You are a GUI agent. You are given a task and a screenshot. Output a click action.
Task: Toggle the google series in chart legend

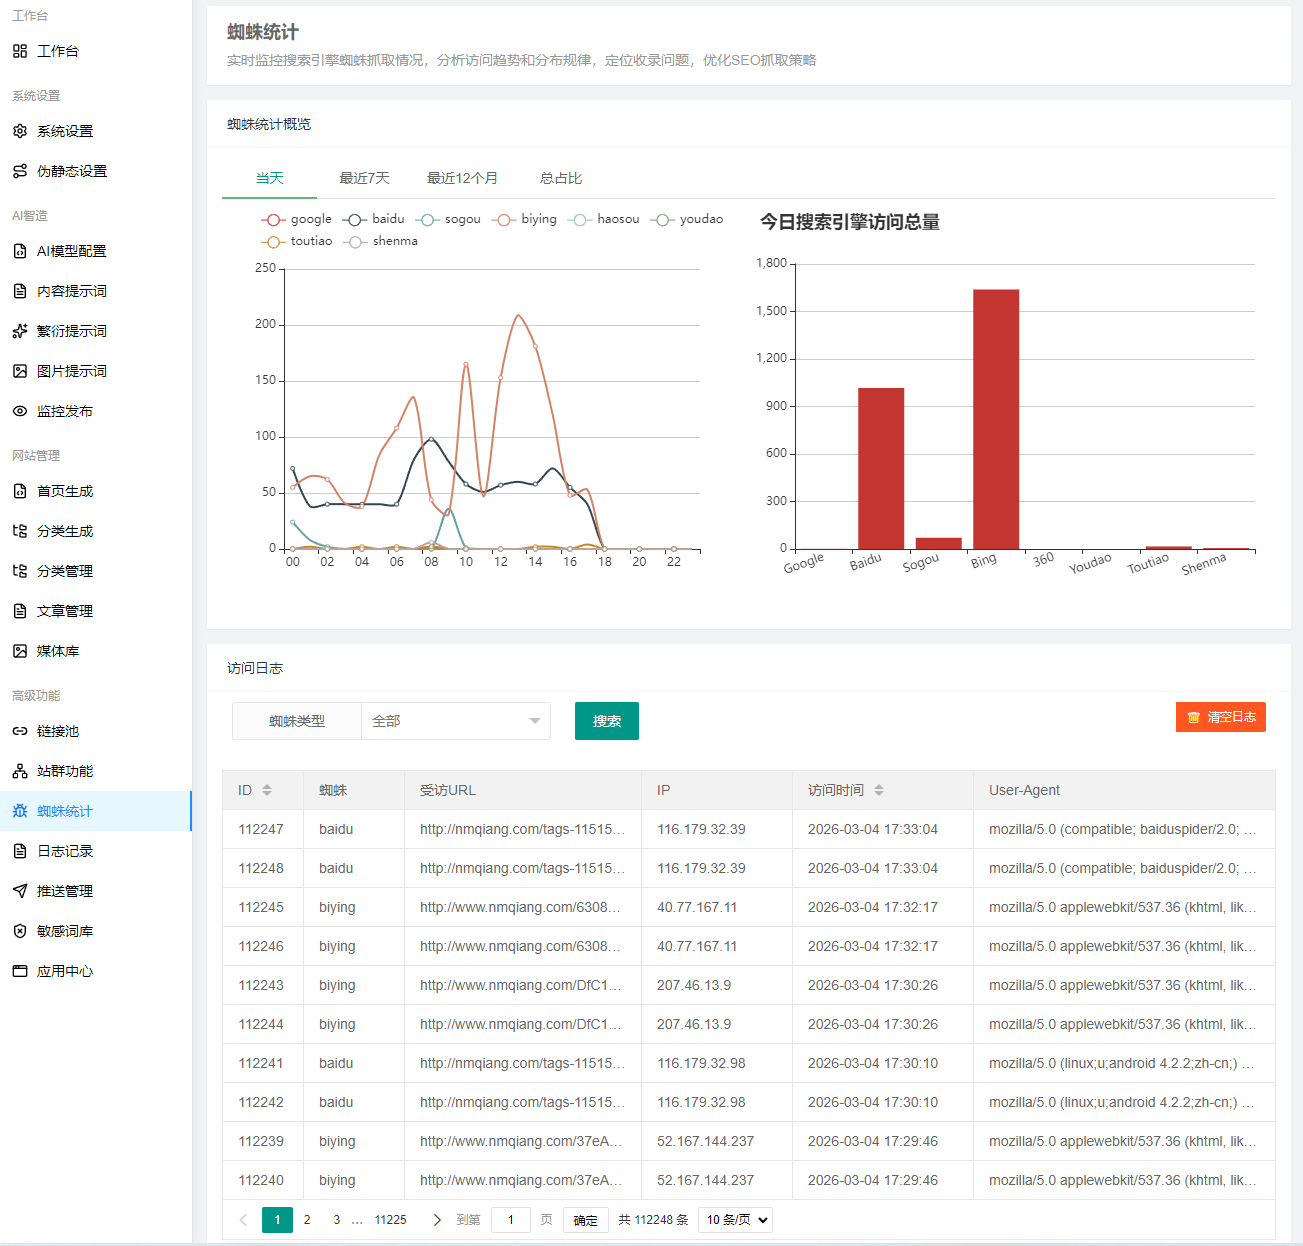(x=296, y=219)
